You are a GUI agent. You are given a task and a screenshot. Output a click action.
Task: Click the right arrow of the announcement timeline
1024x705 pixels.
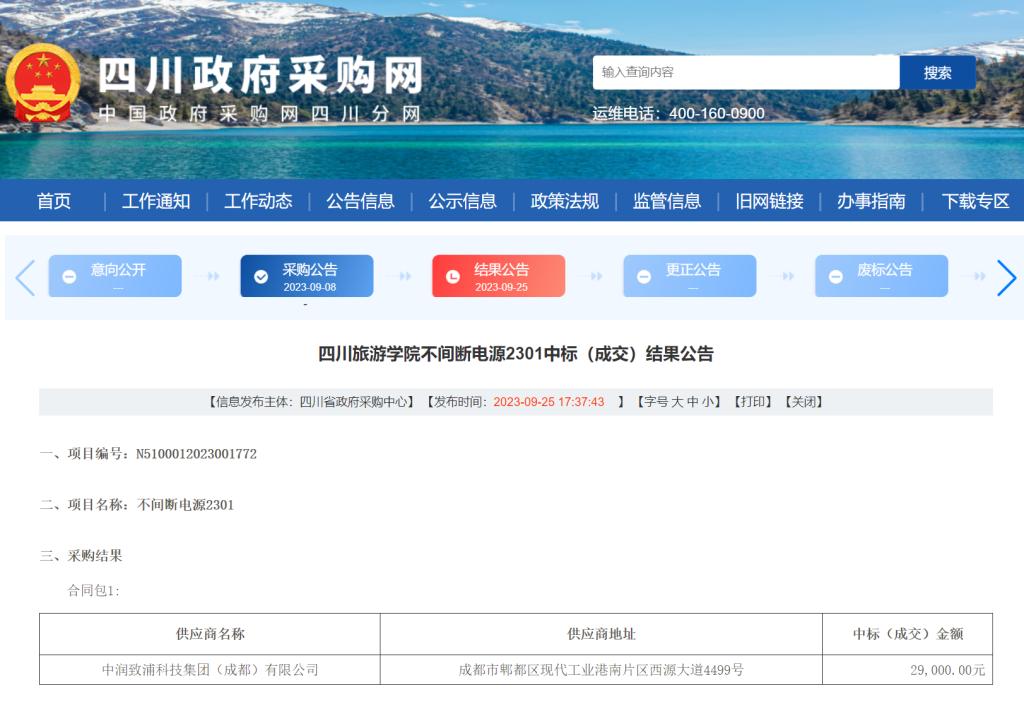tap(1006, 277)
